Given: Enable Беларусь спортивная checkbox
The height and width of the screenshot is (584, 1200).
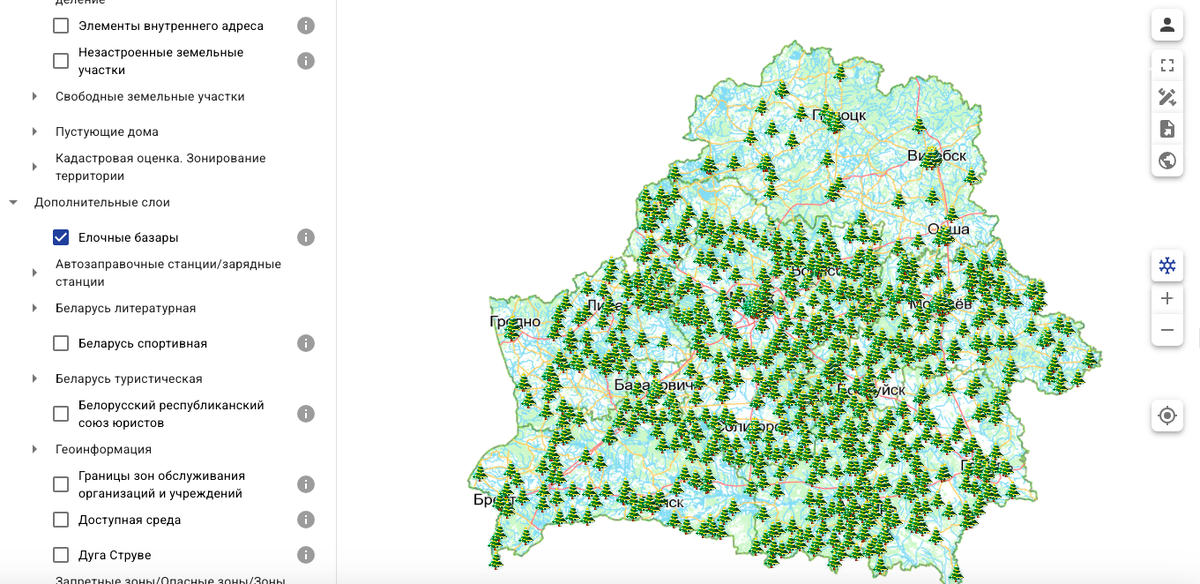Looking at the screenshot, I should [x=61, y=343].
